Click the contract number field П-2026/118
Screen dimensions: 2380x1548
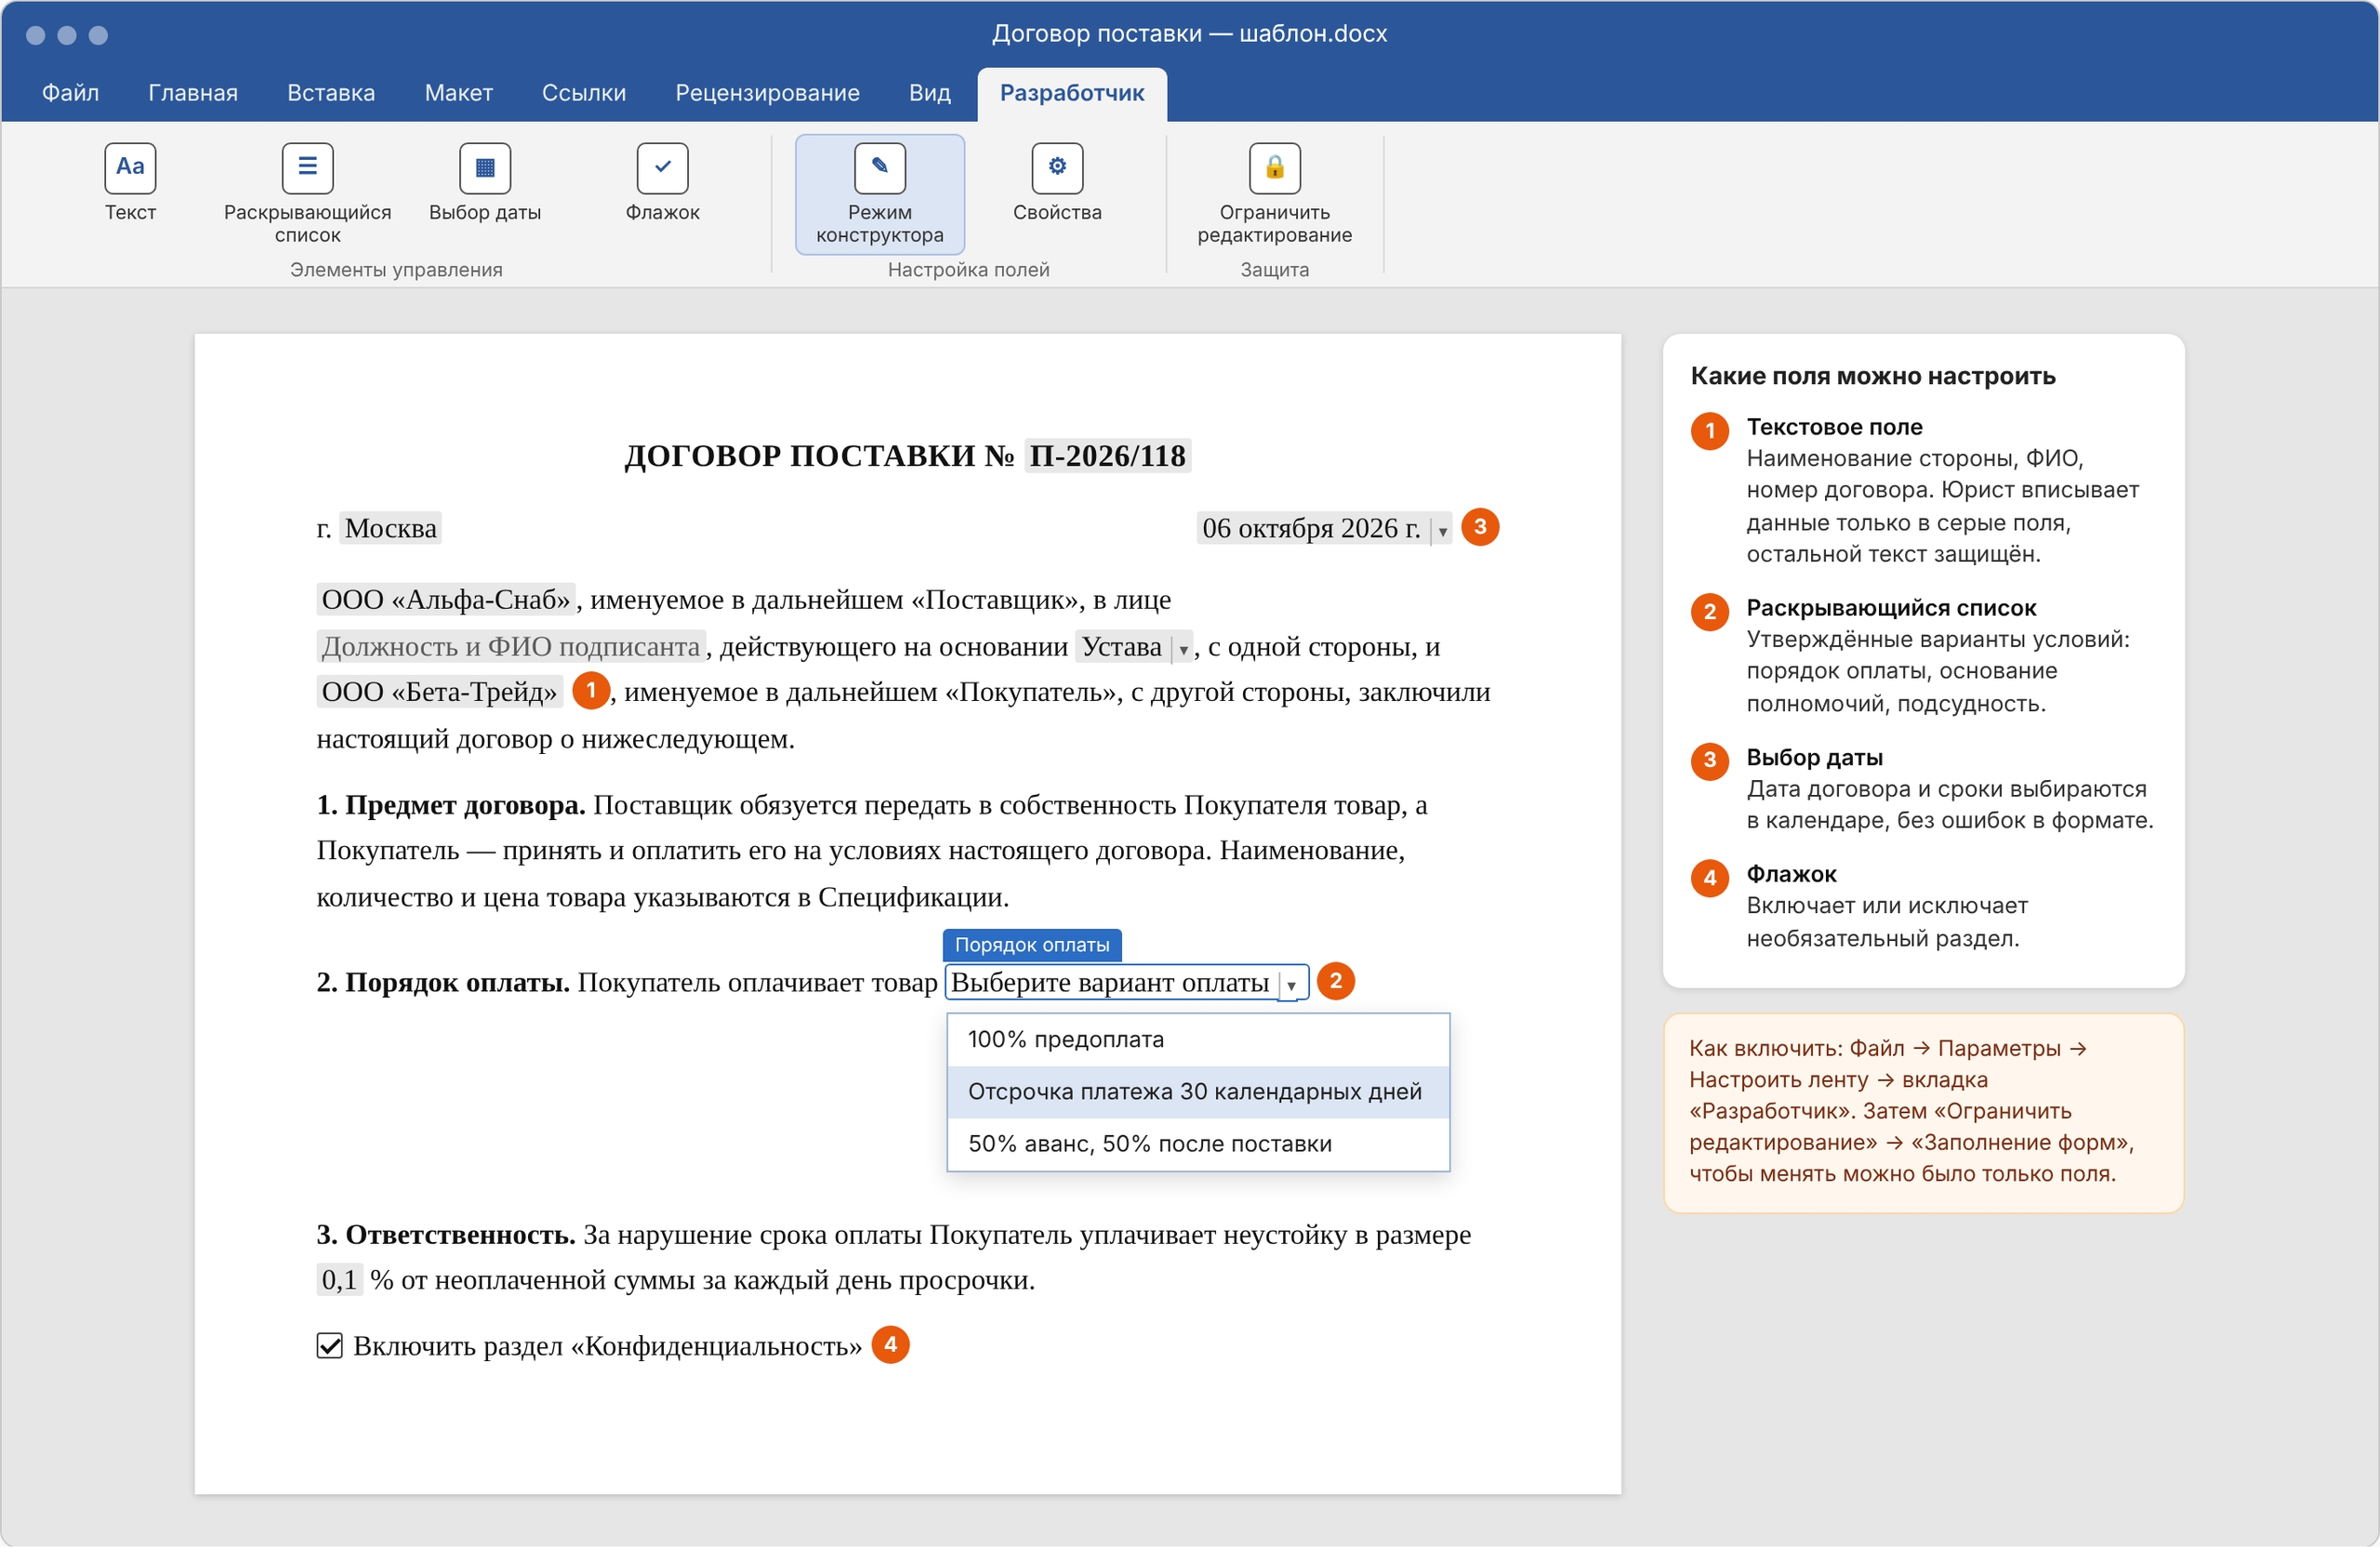[x=1107, y=456]
